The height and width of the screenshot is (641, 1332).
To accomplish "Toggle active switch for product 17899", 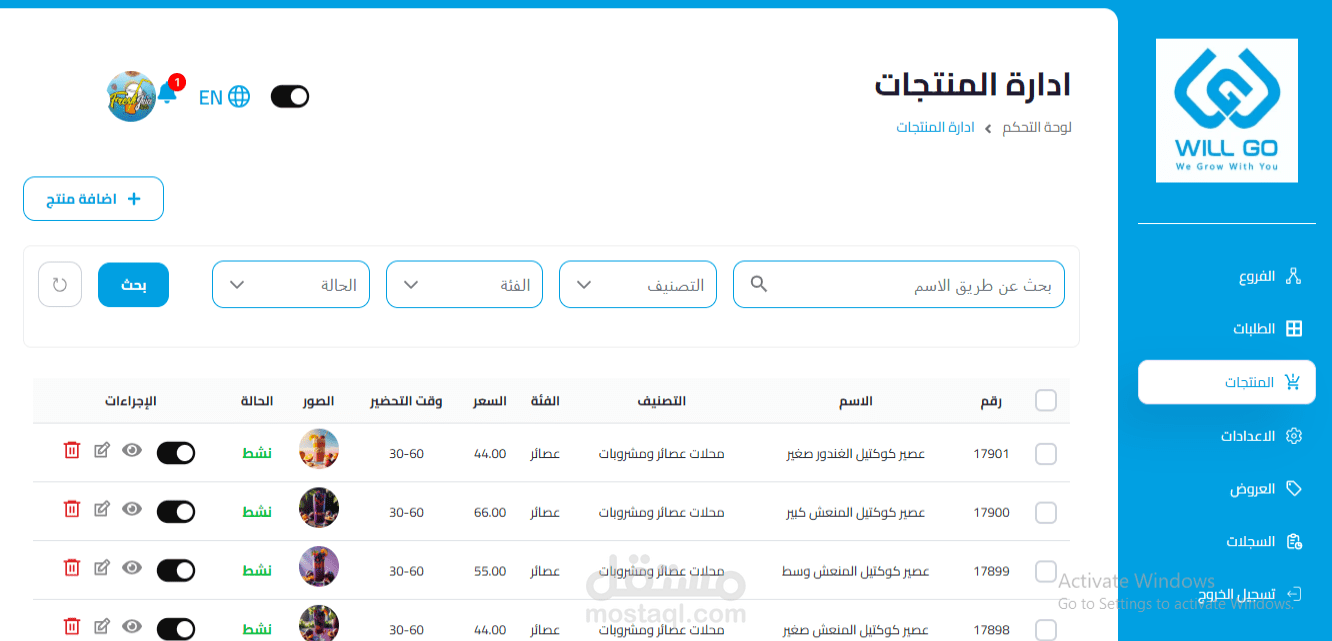I will pyautogui.click(x=176, y=571).
